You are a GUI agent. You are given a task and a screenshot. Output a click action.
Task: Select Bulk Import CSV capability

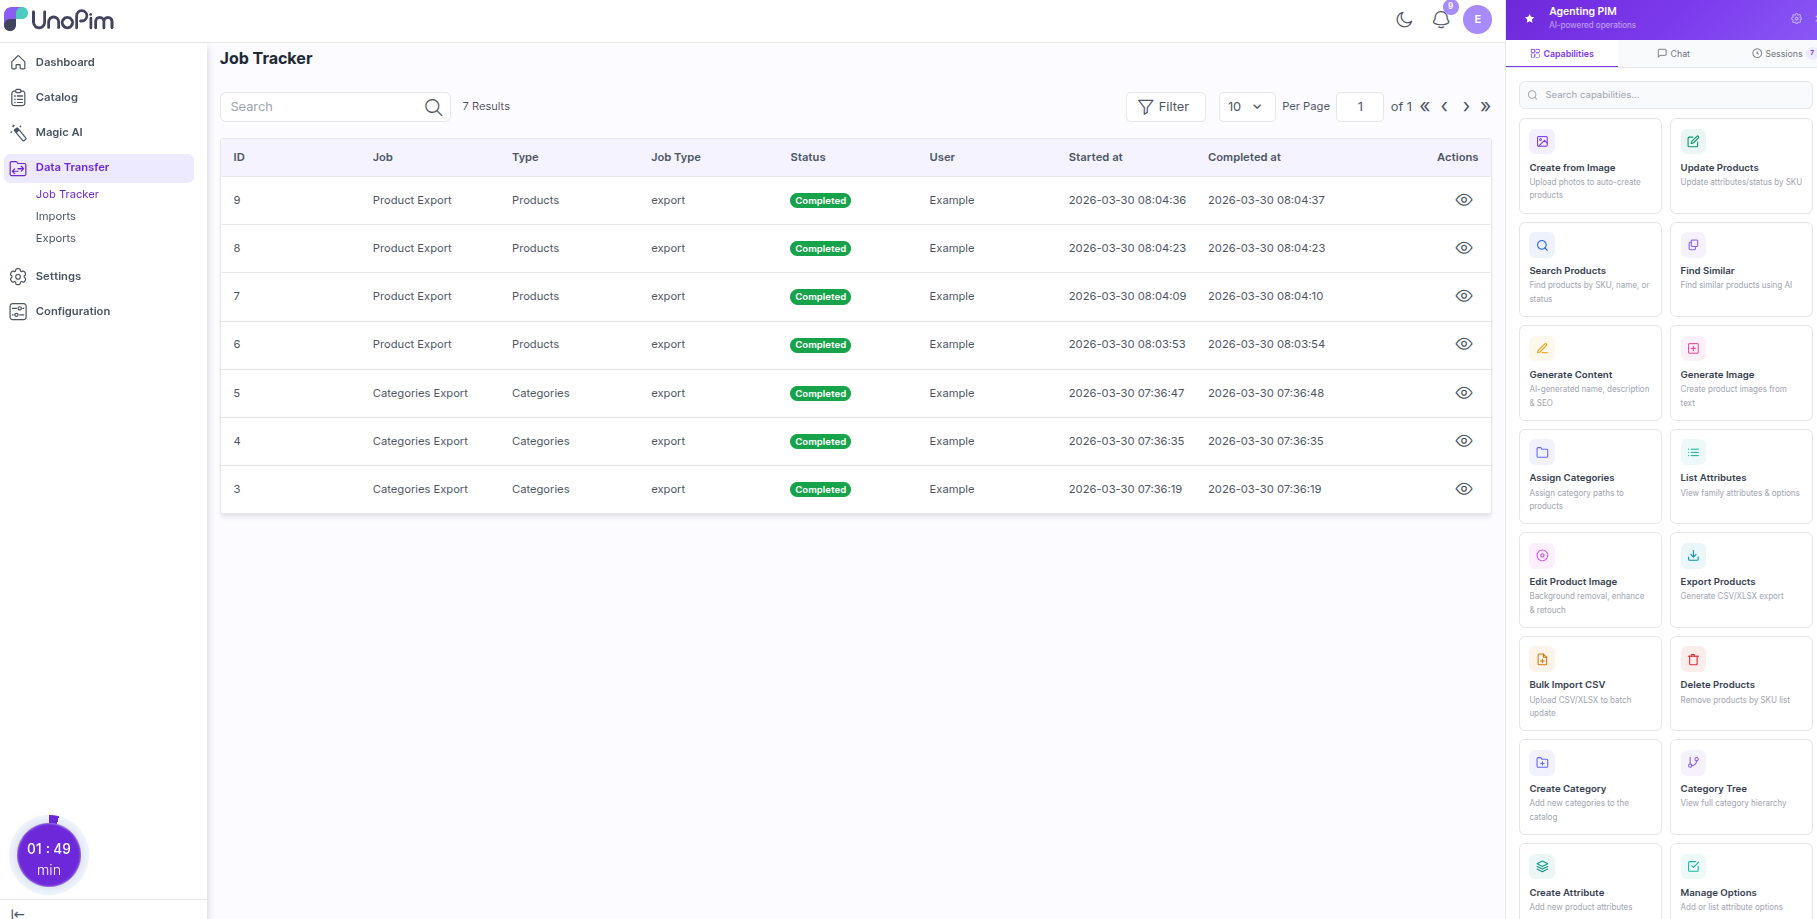[1590, 683]
